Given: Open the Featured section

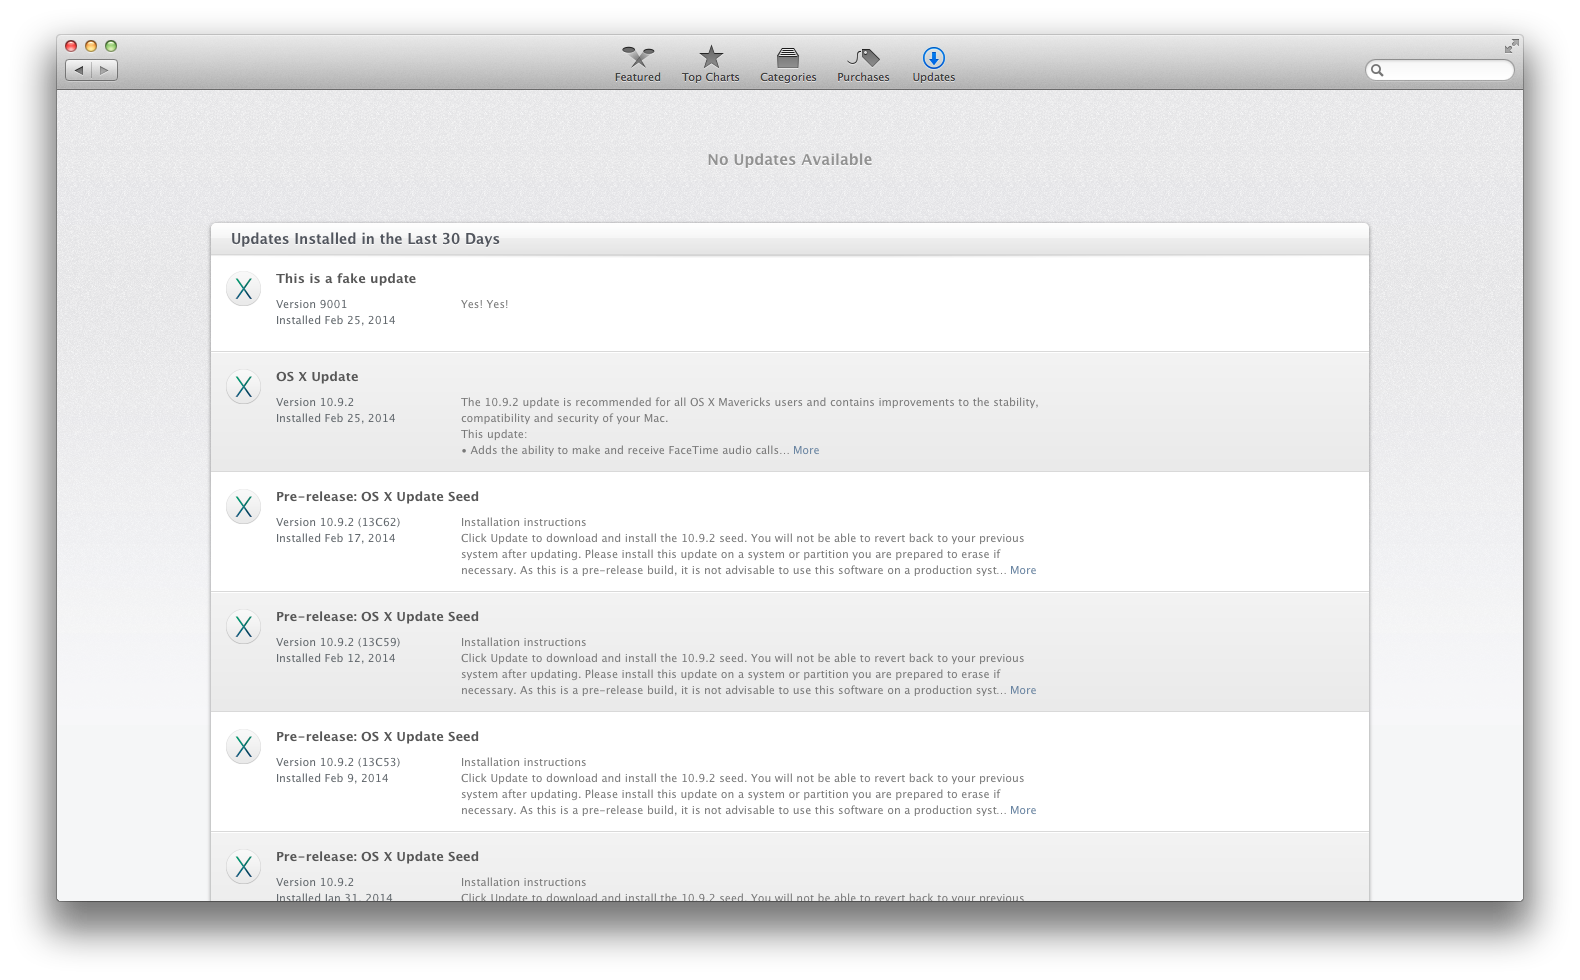Looking at the screenshot, I should click(x=637, y=64).
